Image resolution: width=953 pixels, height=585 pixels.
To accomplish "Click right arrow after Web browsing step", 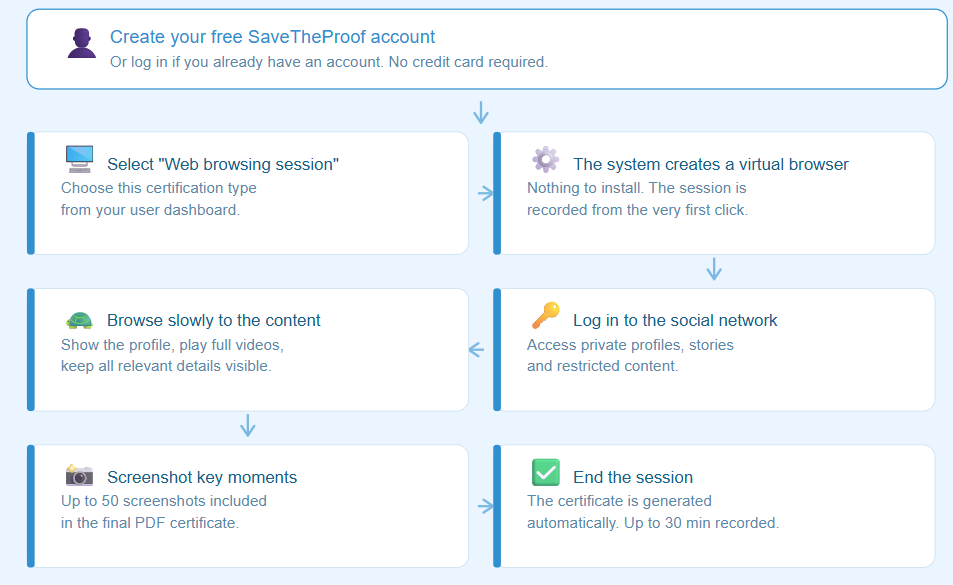I will click(486, 193).
